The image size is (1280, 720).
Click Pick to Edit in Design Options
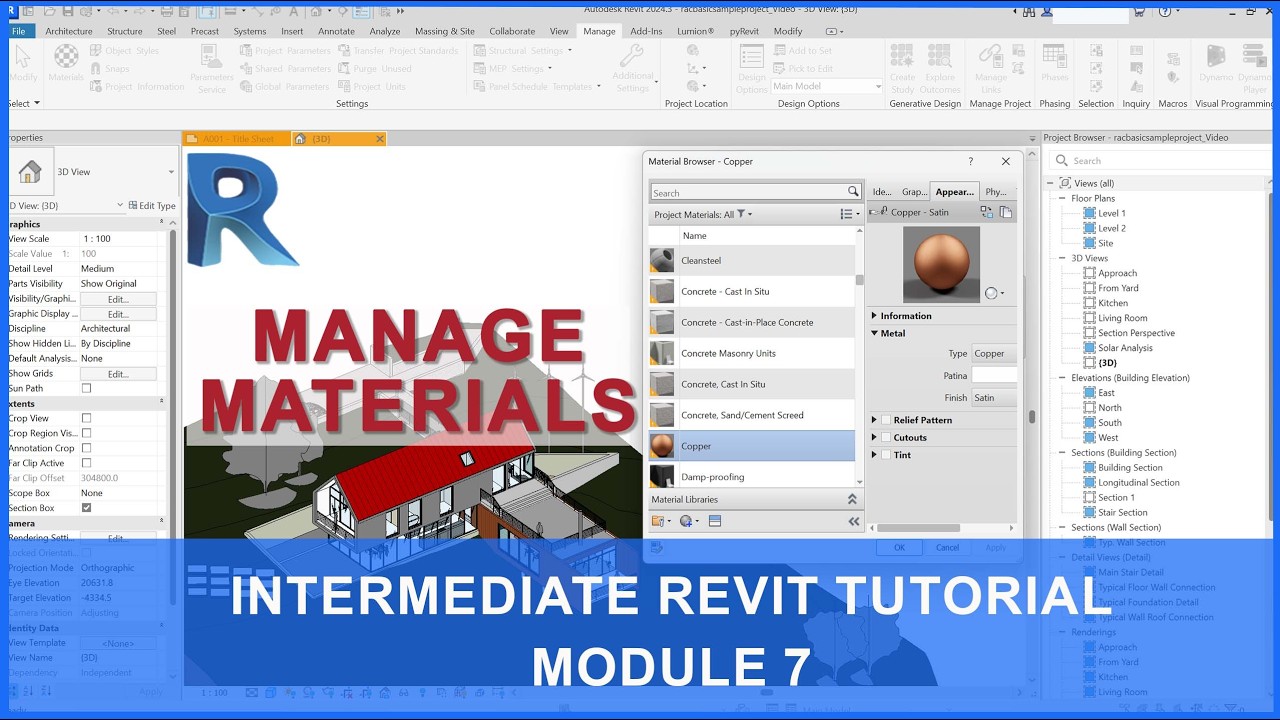pos(803,69)
